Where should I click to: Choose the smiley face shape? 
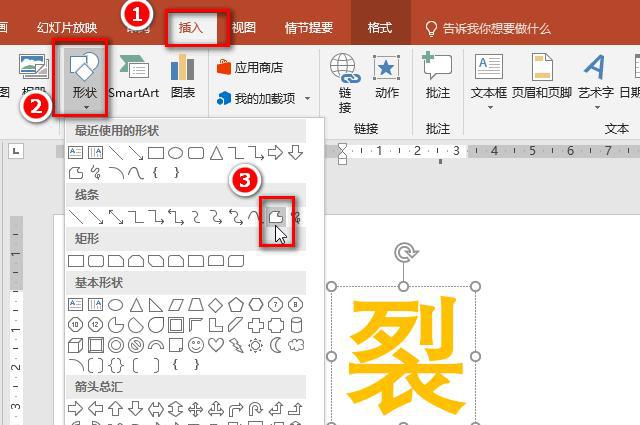tap(196, 345)
